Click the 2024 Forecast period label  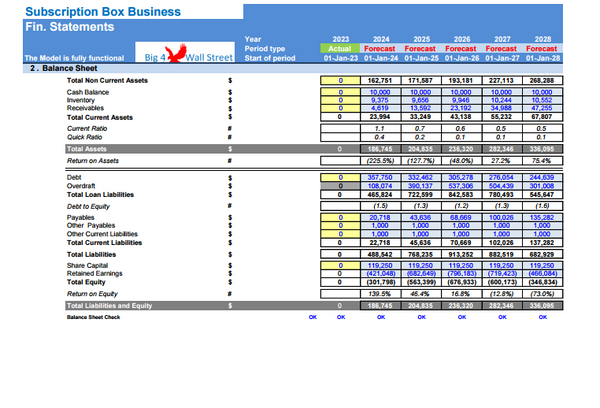[379, 49]
